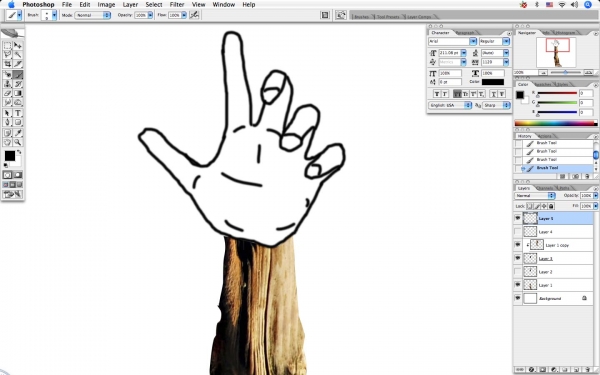
Task: Select the Type tool
Action: pyautogui.click(x=18, y=113)
